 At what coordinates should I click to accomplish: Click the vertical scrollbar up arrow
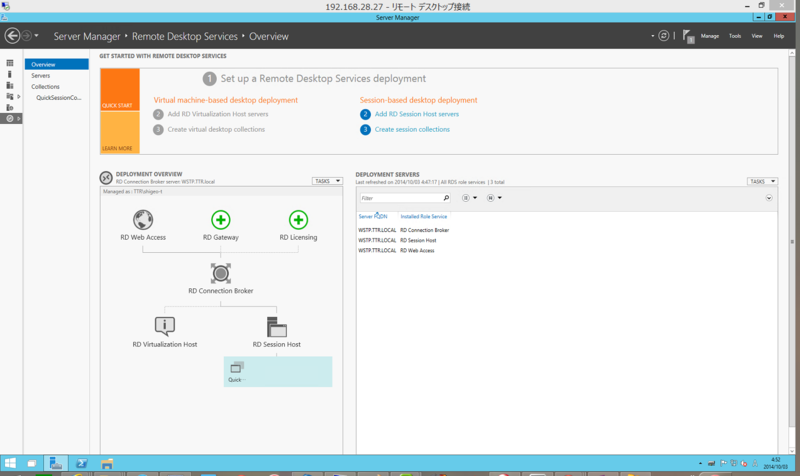(792, 53)
